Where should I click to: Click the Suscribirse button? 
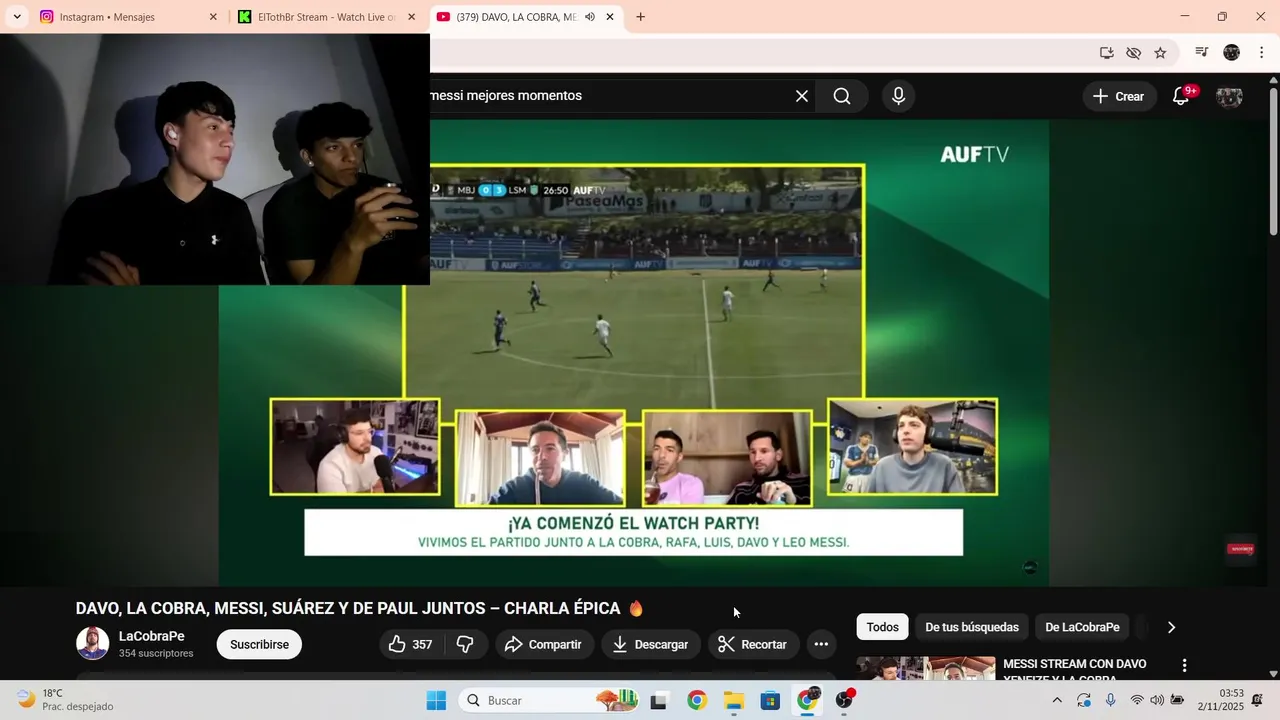point(259,644)
